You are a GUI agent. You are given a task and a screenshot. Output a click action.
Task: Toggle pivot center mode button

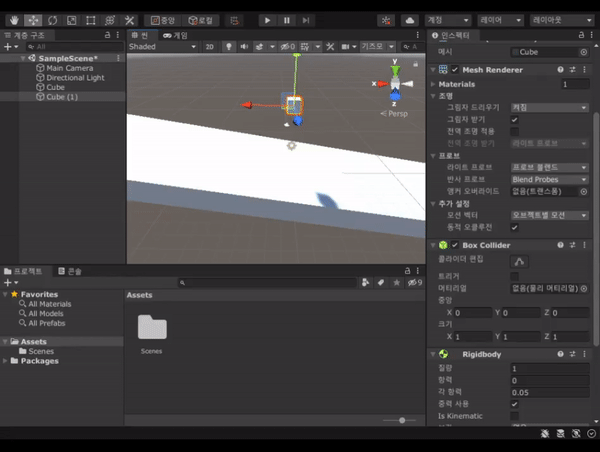point(163,20)
